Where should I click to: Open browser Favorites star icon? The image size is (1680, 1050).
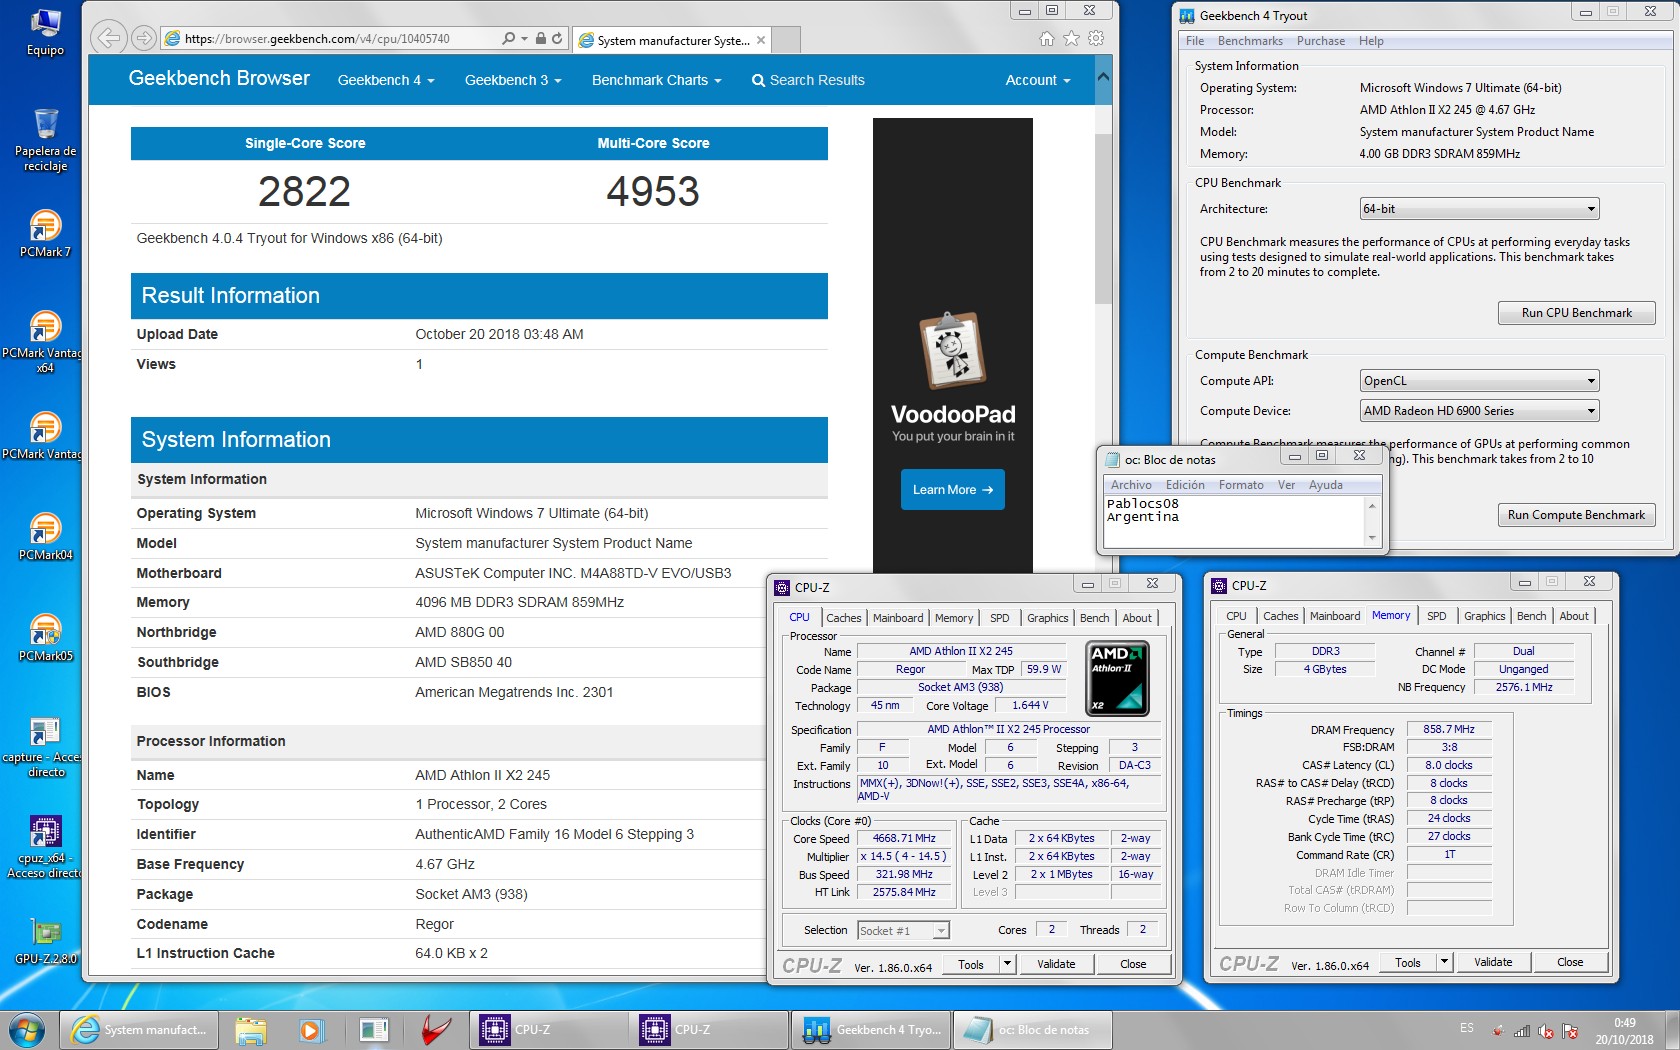click(1071, 38)
